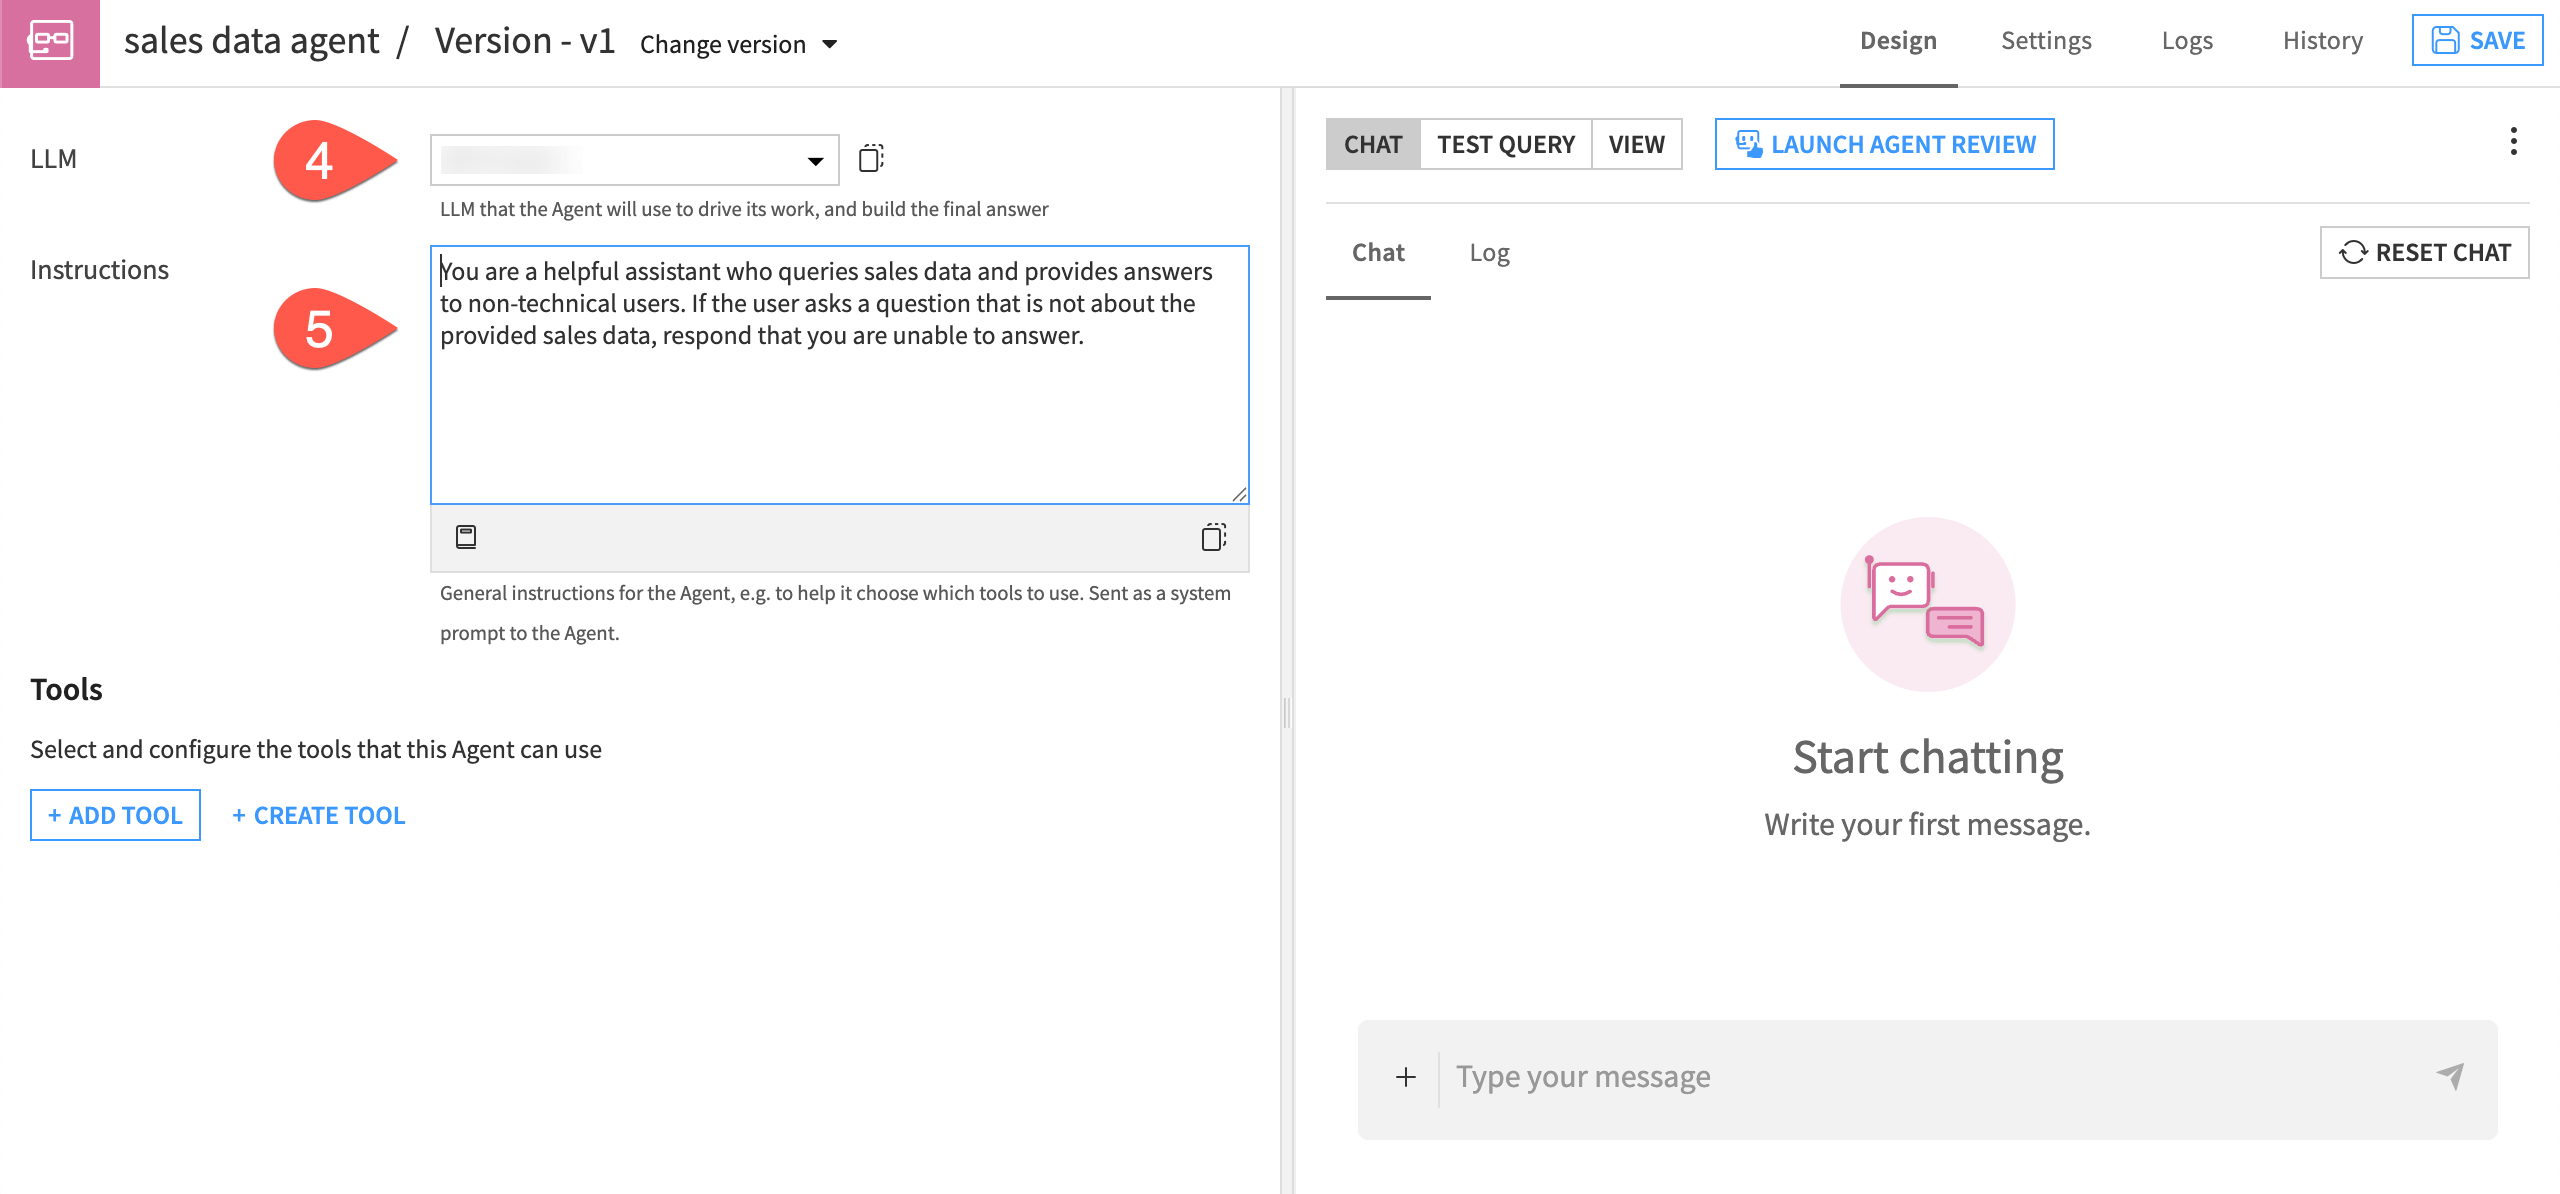
Task: Click the refresh icon on Reset Chat
Action: tap(2355, 252)
